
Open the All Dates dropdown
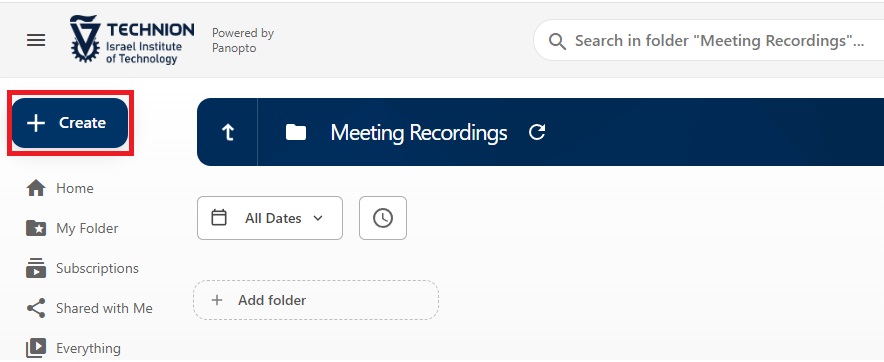point(270,218)
